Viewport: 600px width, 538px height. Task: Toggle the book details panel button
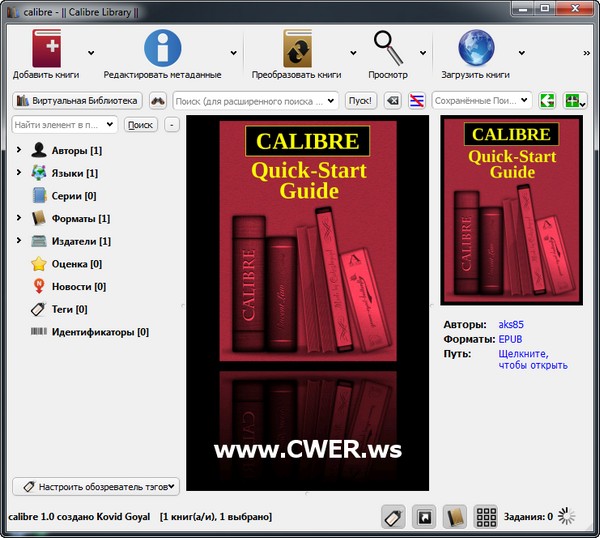point(455,517)
